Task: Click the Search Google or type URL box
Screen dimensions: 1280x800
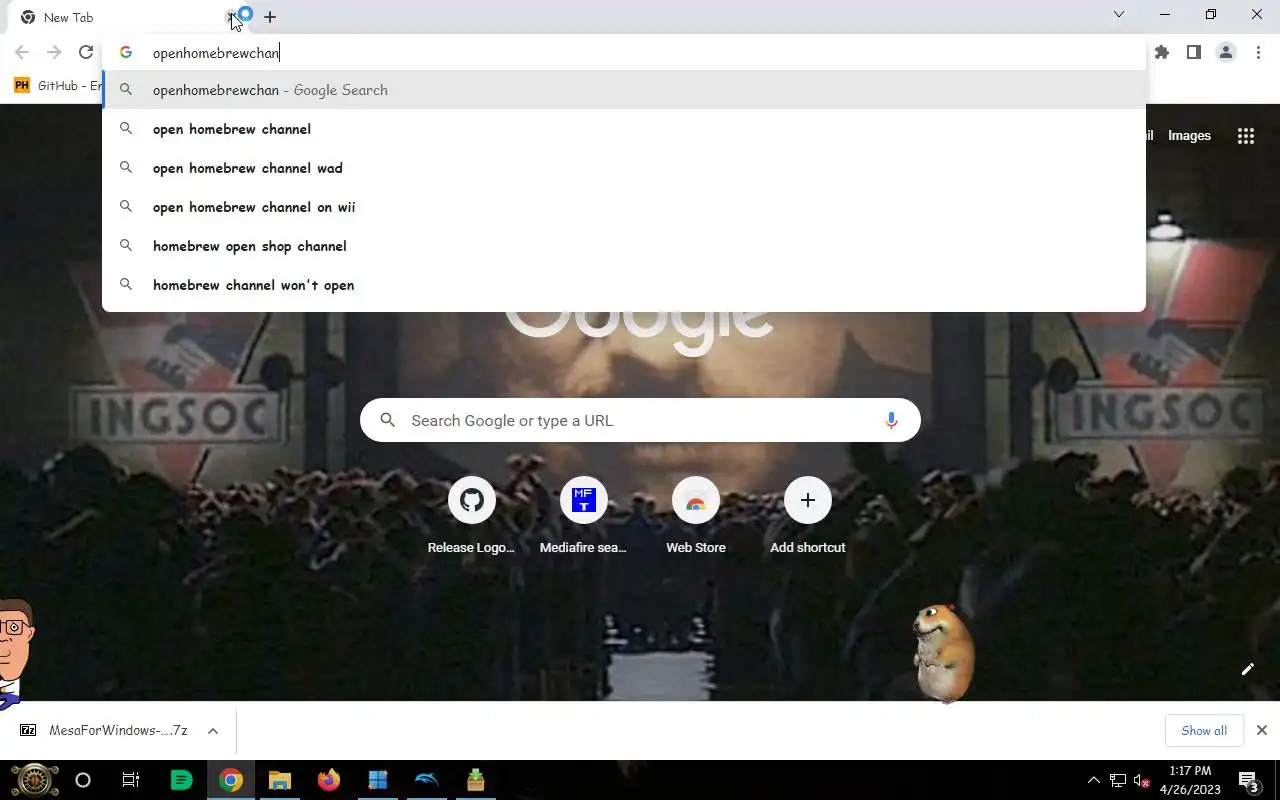Action: pyautogui.click(x=640, y=421)
